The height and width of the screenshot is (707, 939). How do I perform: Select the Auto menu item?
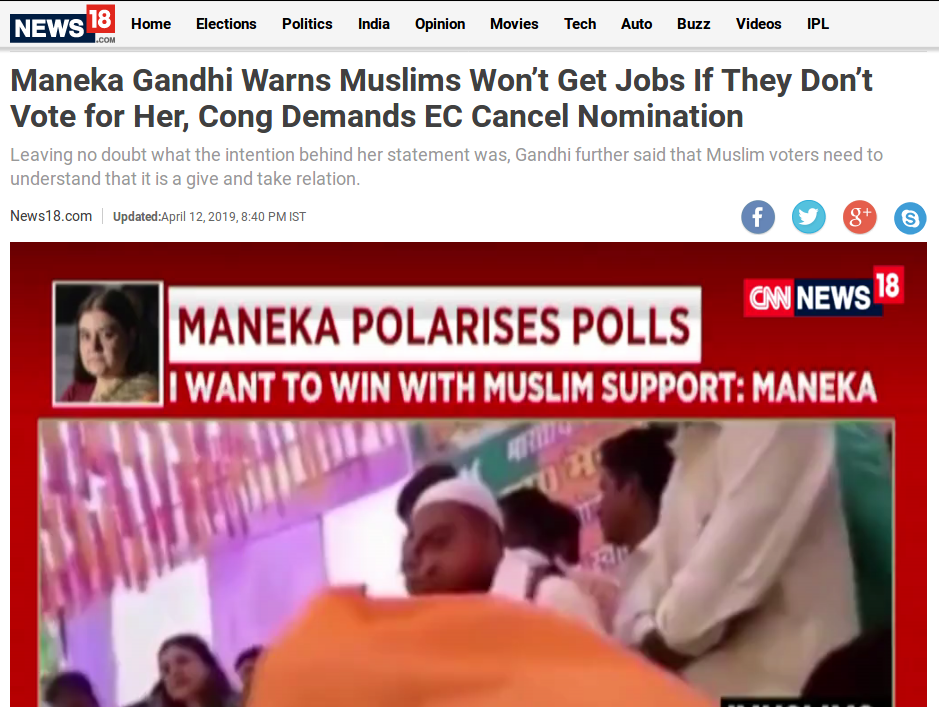[x=637, y=24]
